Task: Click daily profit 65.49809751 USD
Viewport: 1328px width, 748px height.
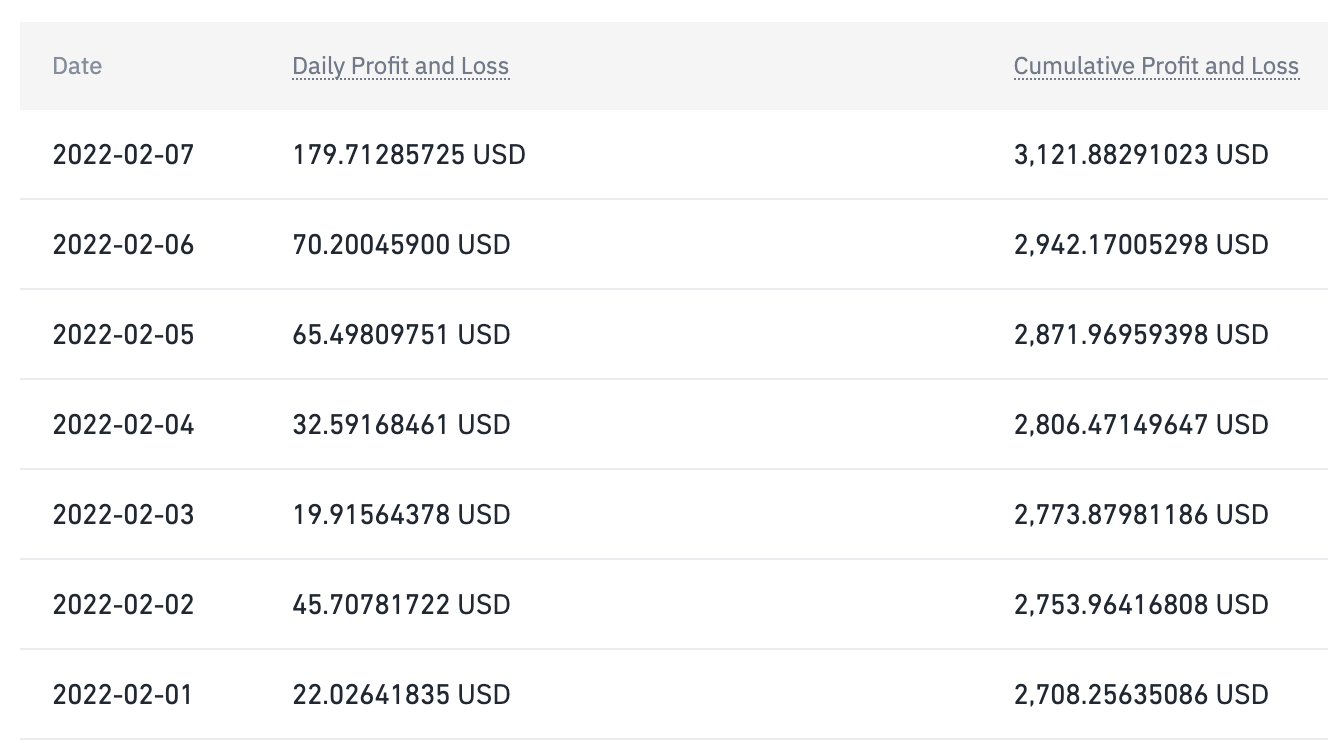Action: [401, 335]
